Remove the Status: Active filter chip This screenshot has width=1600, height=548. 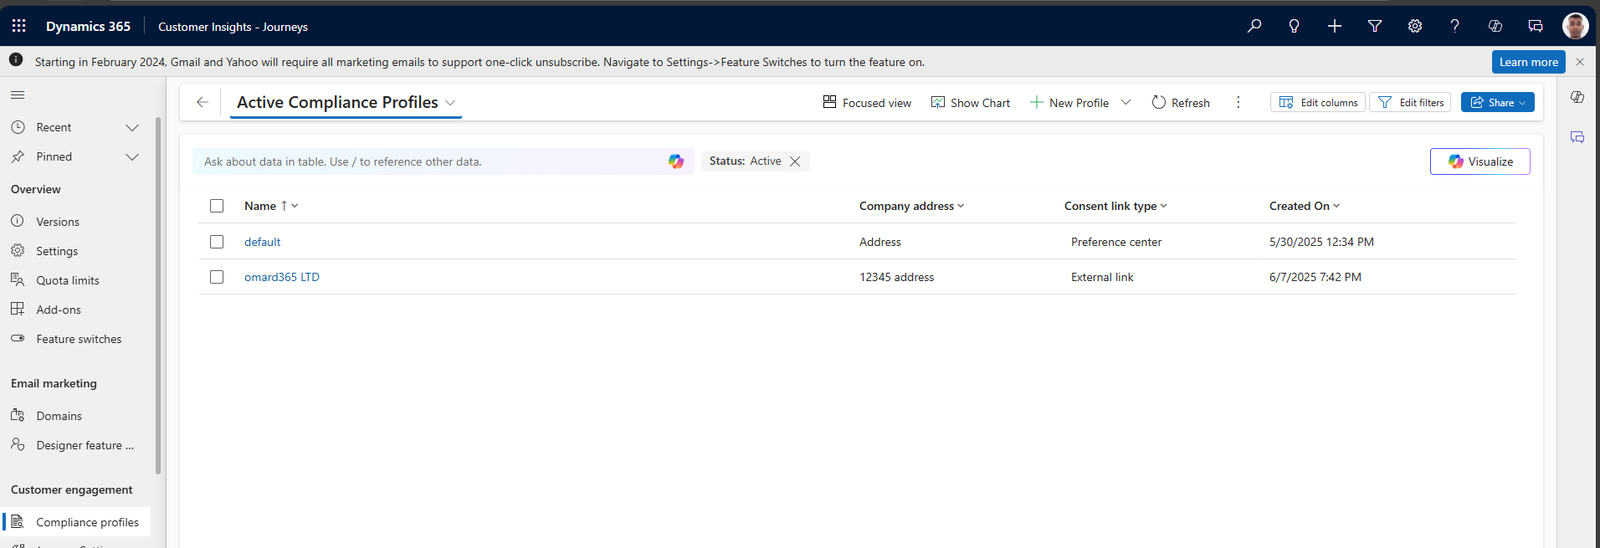(x=795, y=161)
